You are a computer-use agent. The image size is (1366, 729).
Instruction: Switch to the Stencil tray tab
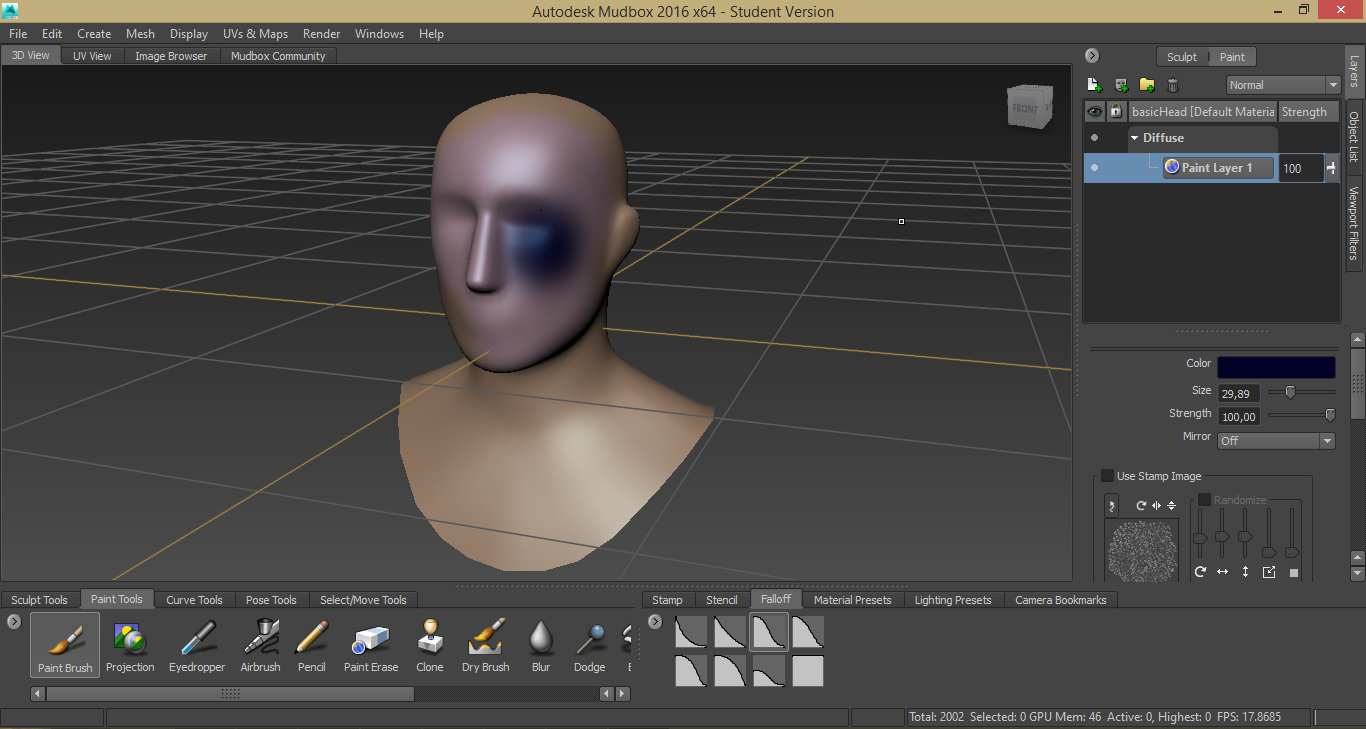click(721, 600)
